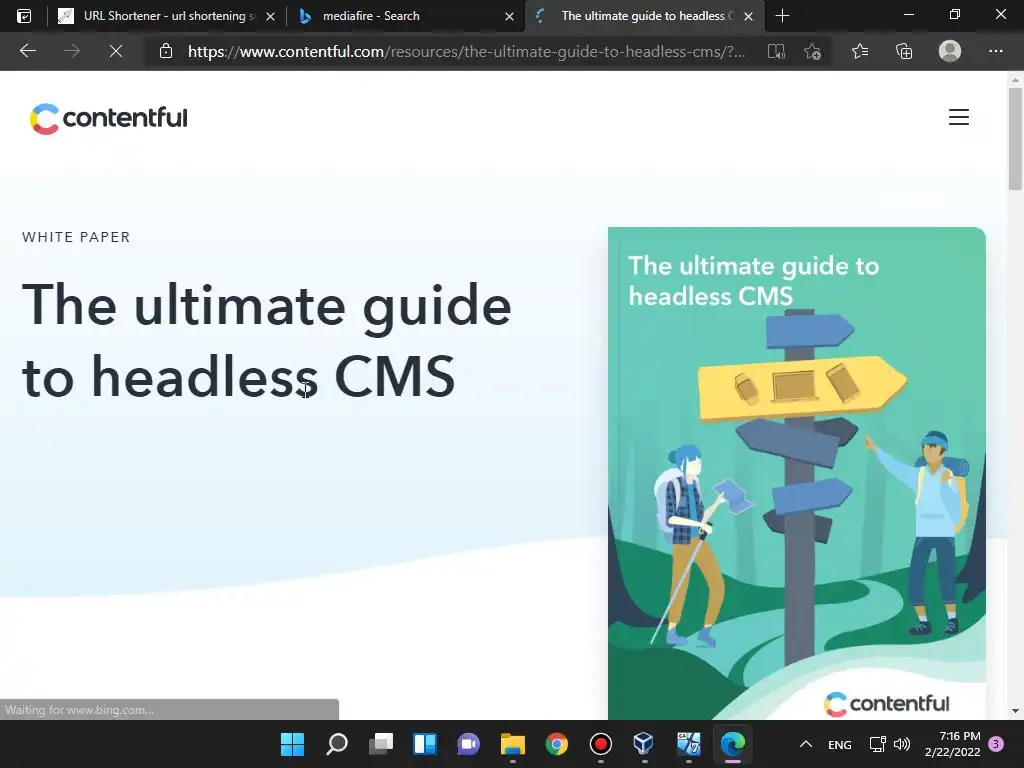The width and height of the screenshot is (1024, 768).
Task: Open the Favorites list
Action: 859,51
